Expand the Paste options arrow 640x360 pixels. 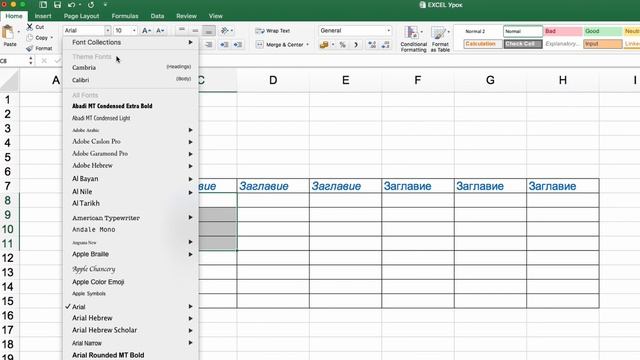18,31
